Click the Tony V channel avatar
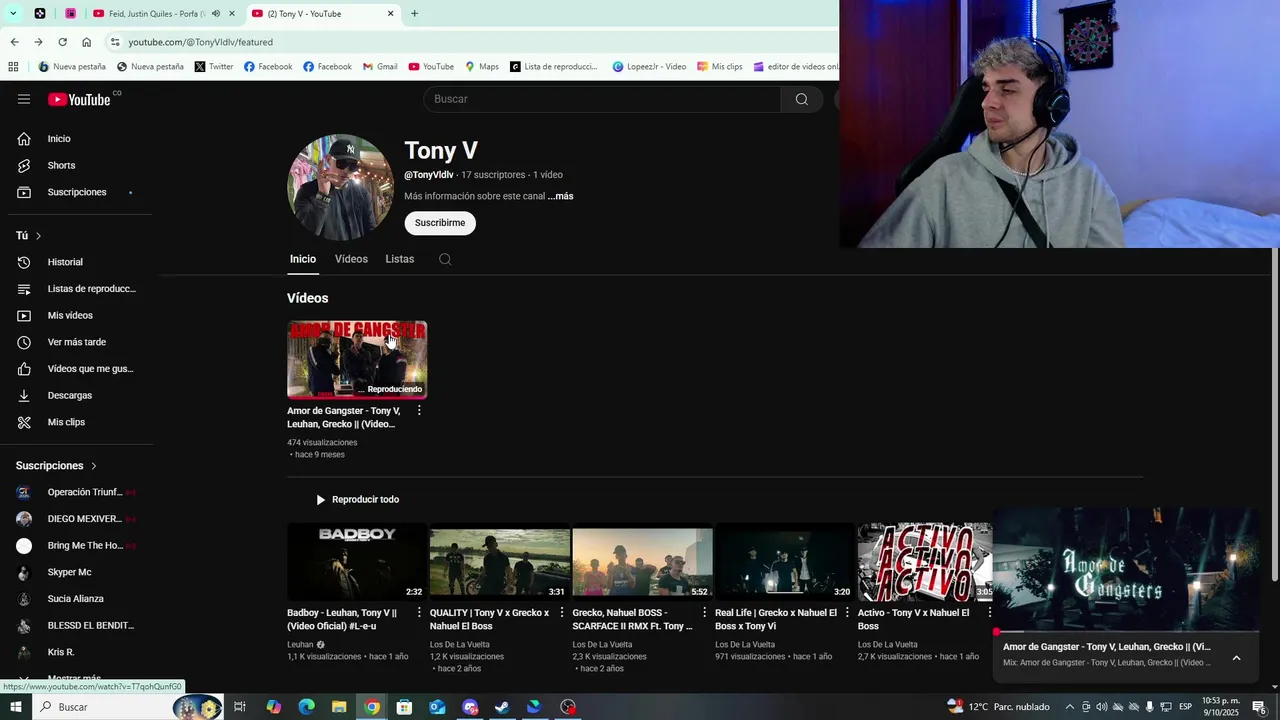1280x720 pixels. 341,187
